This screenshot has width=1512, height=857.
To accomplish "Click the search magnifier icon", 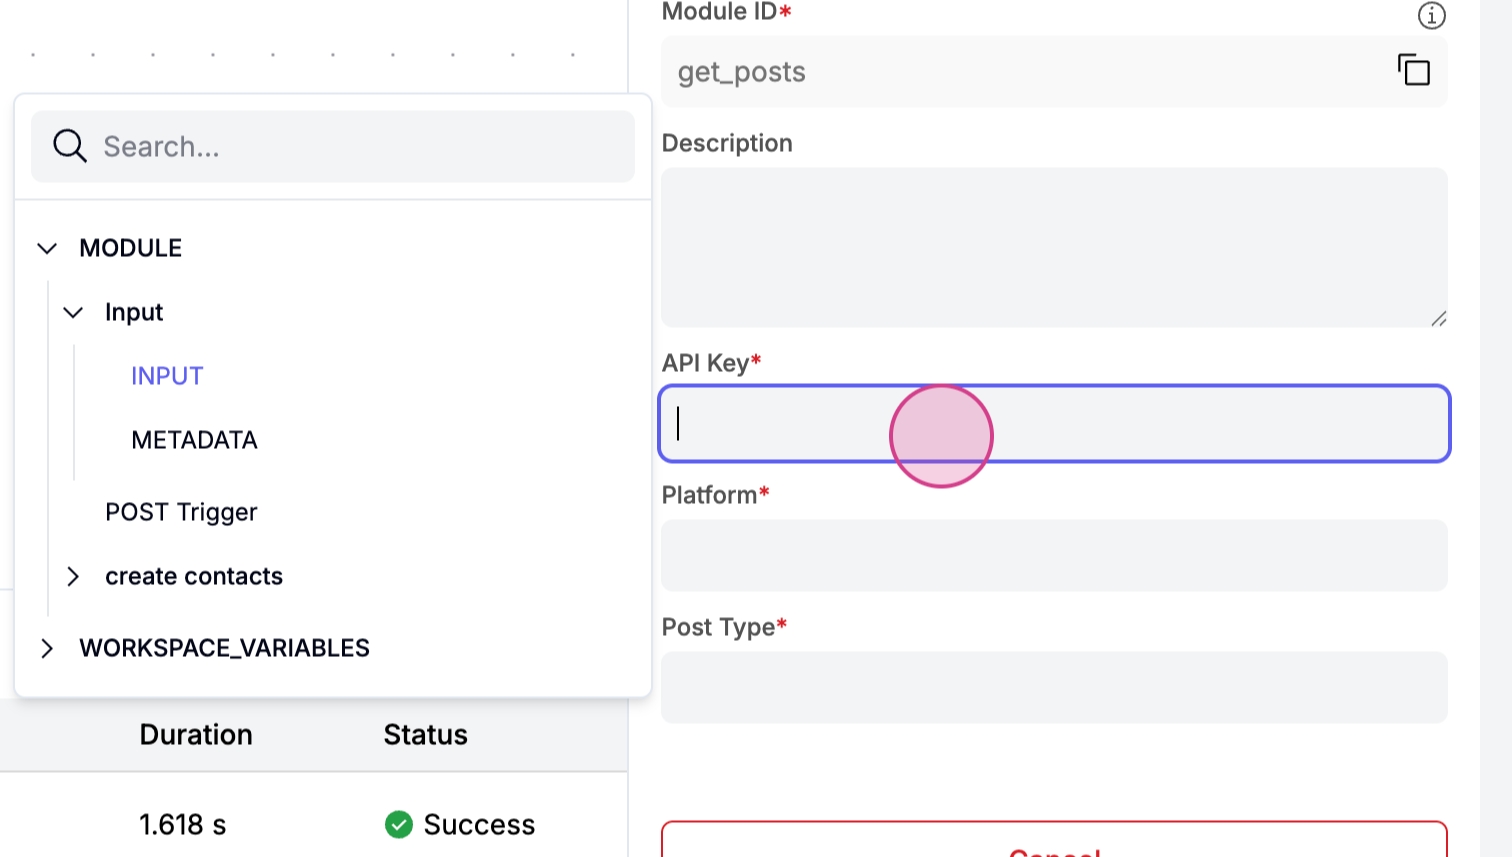I will (x=69, y=146).
